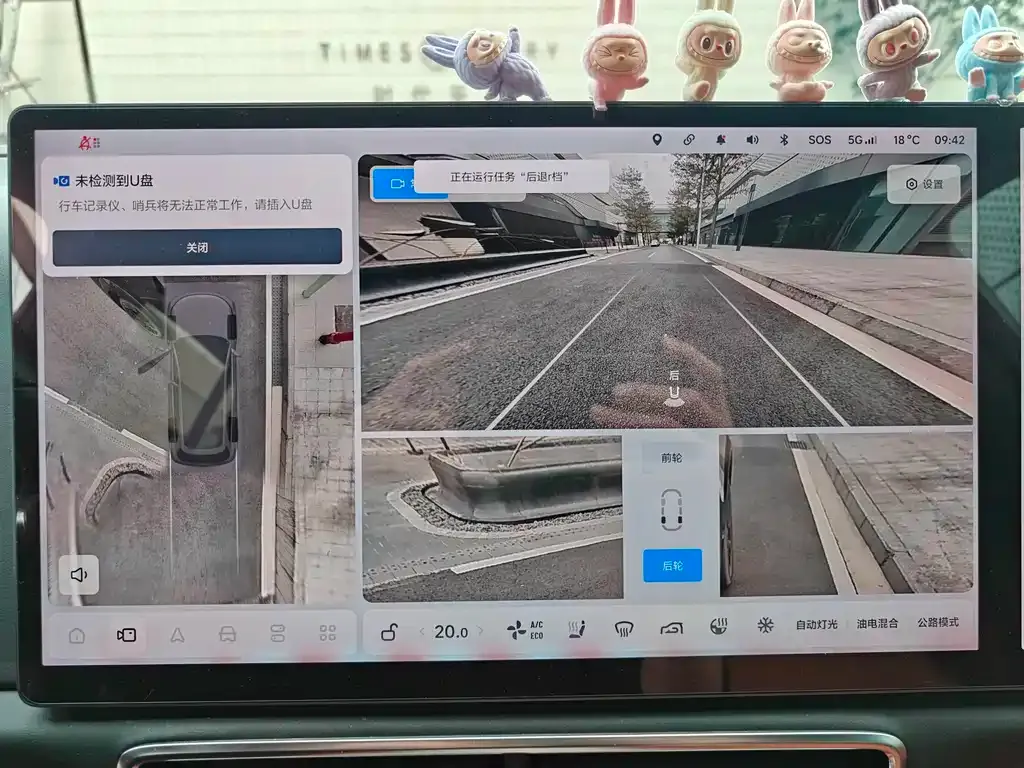Tap the rear camera main view
This screenshot has height=768, width=1024.
(x=666, y=294)
